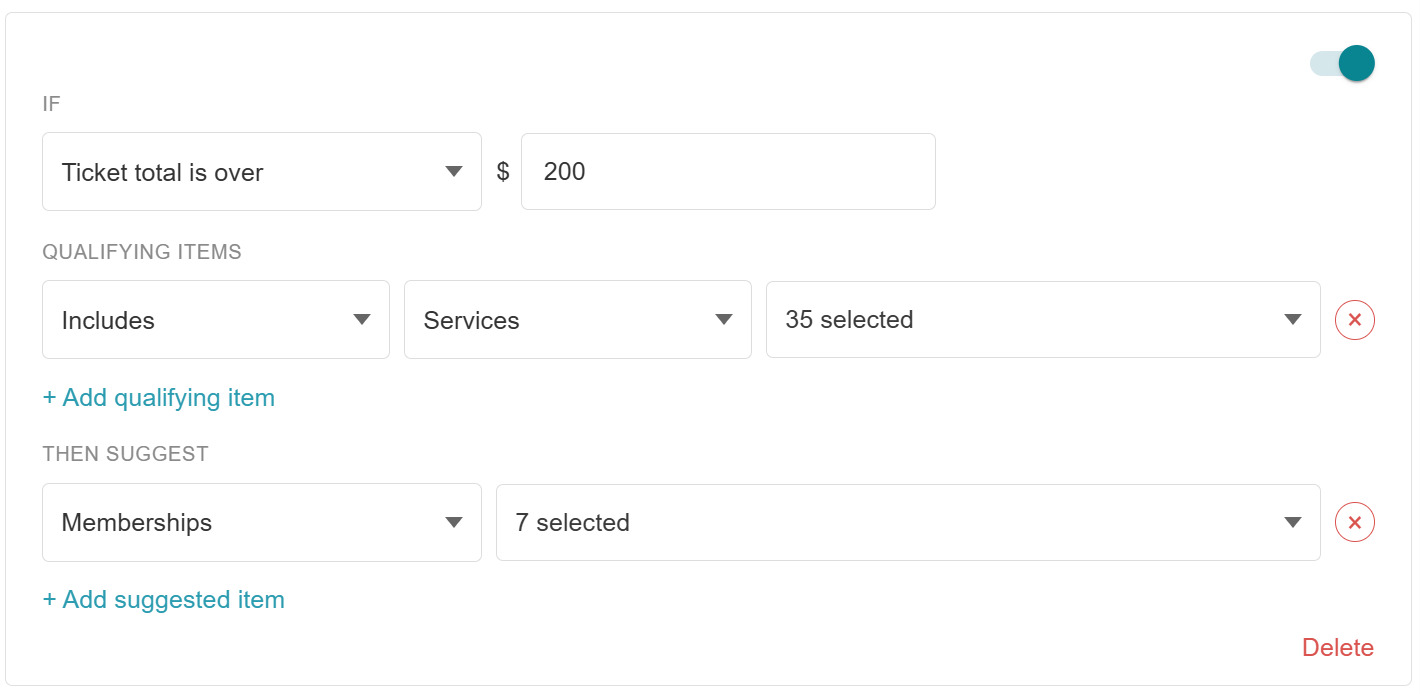The height and width of the screenshot is (694, 1420).
Task: Open the Ticket total is over condition
Action: coord(262,172)
